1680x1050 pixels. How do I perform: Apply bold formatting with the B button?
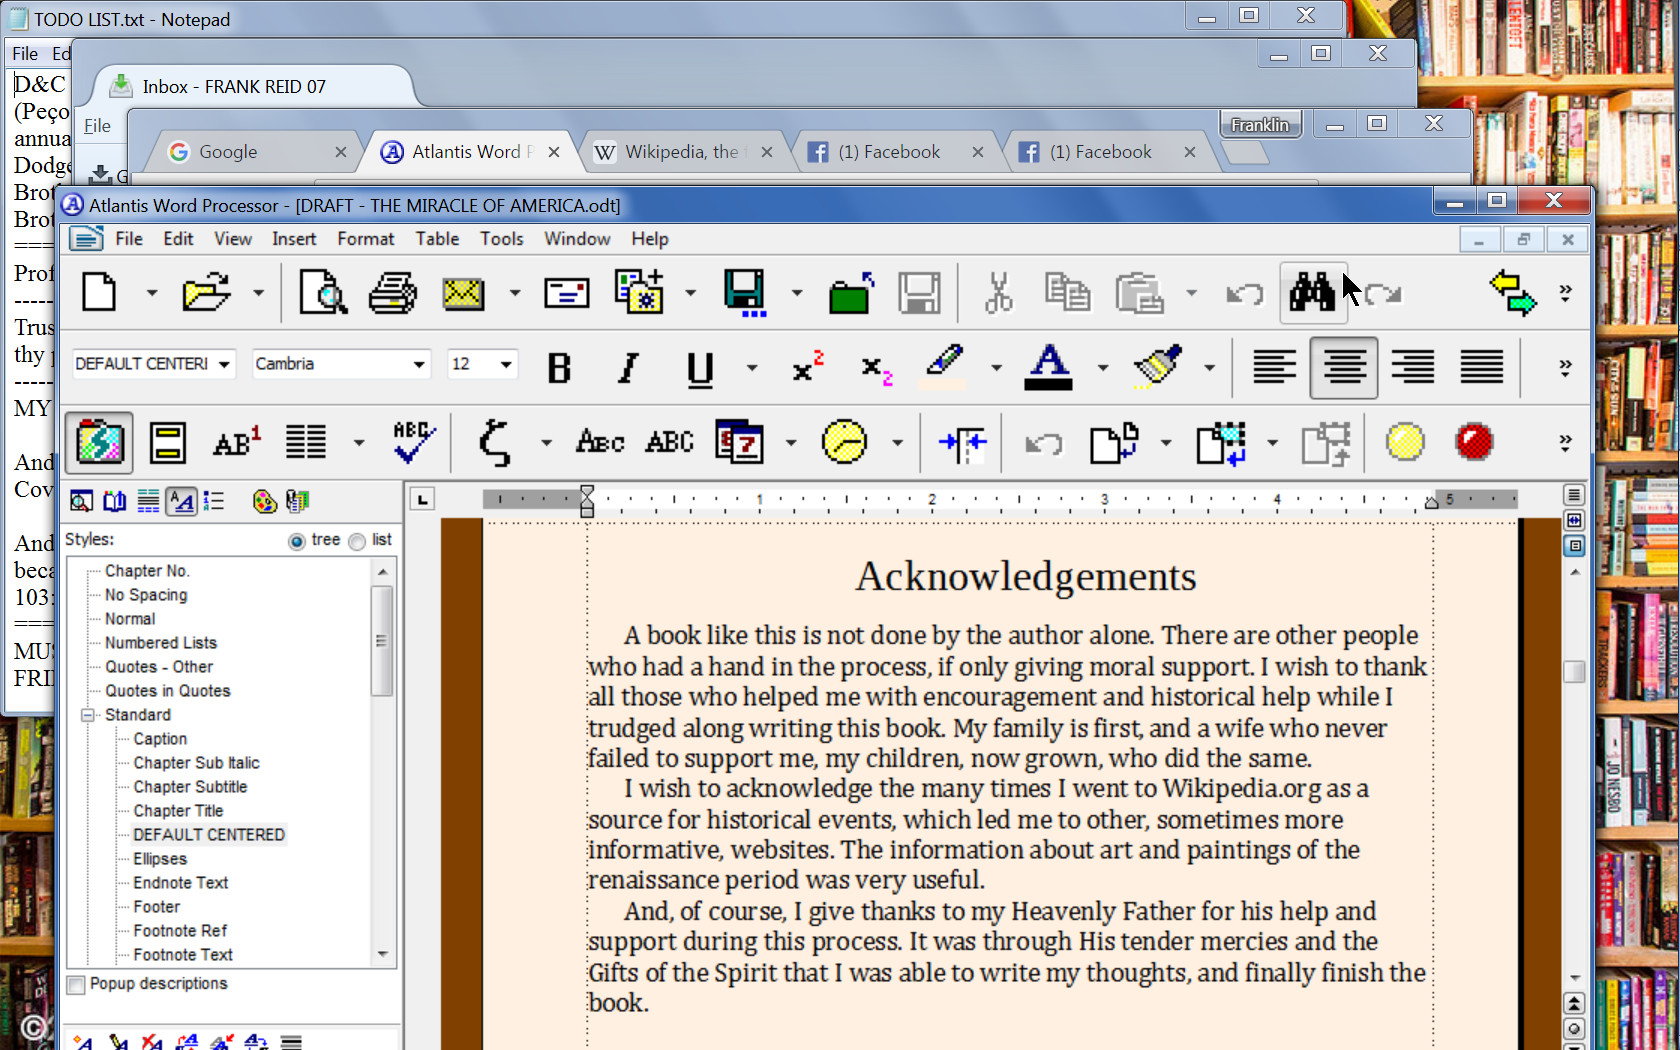pos(559,367)
